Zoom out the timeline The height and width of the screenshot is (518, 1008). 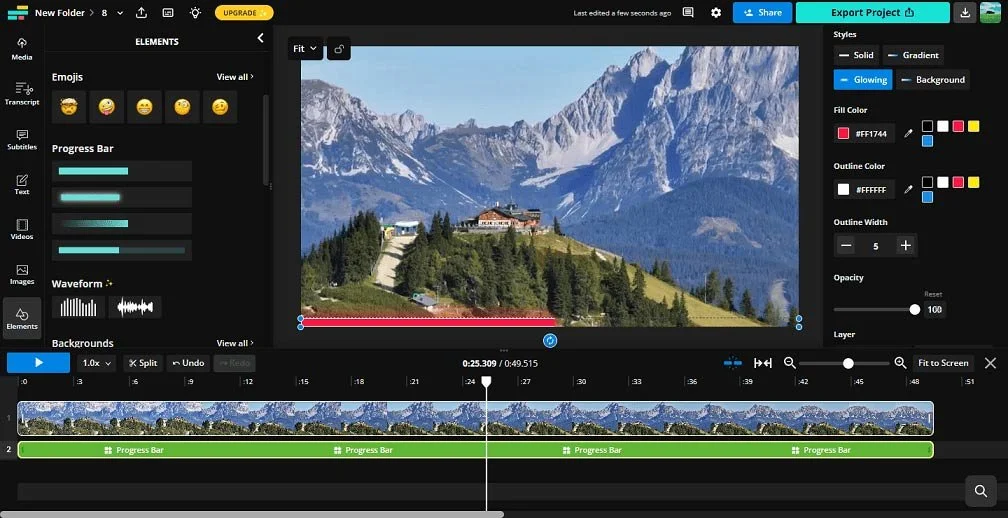coord(790,363)
